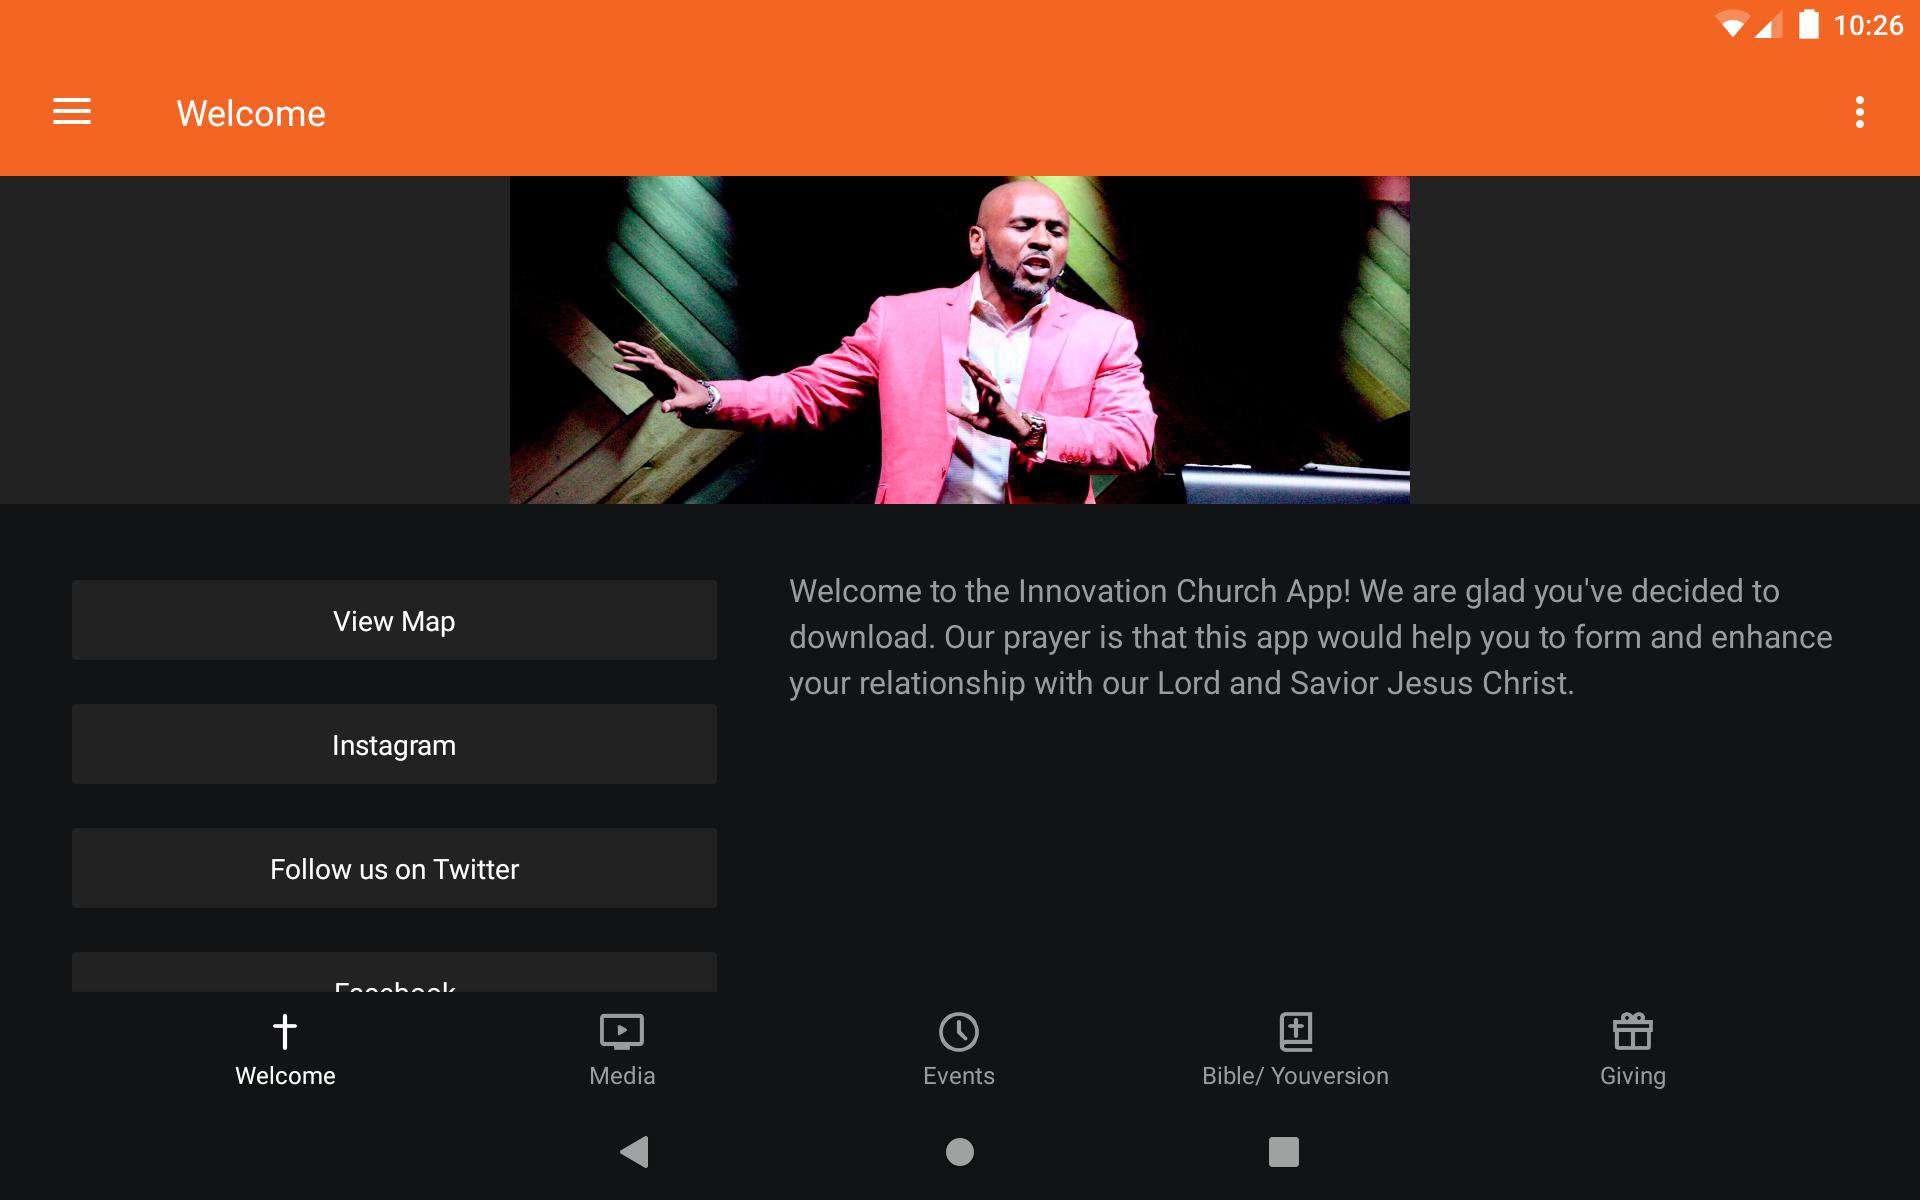
Task: Open the Instagram button
Action: [x=394, y=745]
